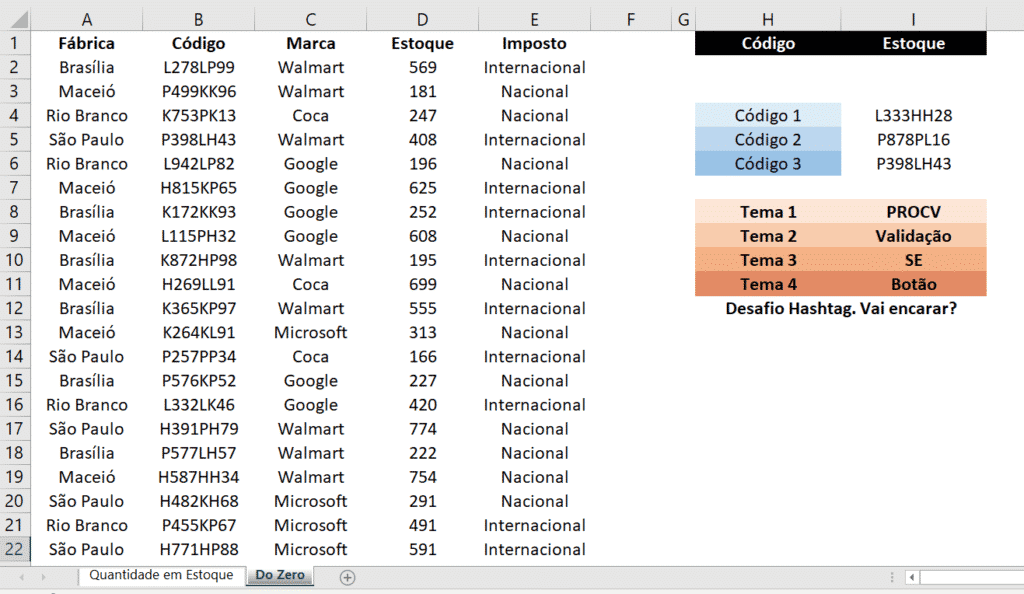Select column header D labeled Estoque
Image resolution: width=1024 pixels, height=594 pixels.
coord(422,18)
